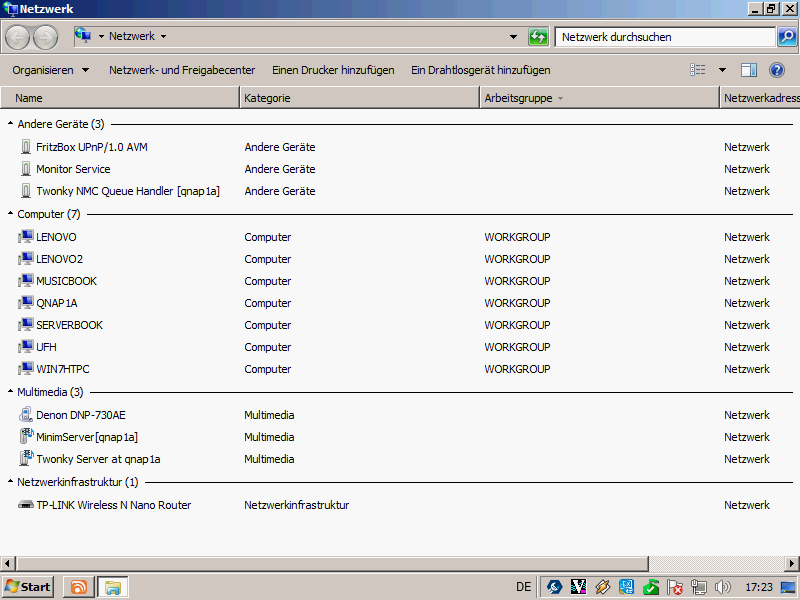Sort by the Name column header
Image resolution: width=800 pixels, height=600 pixels.
[120, 98]
